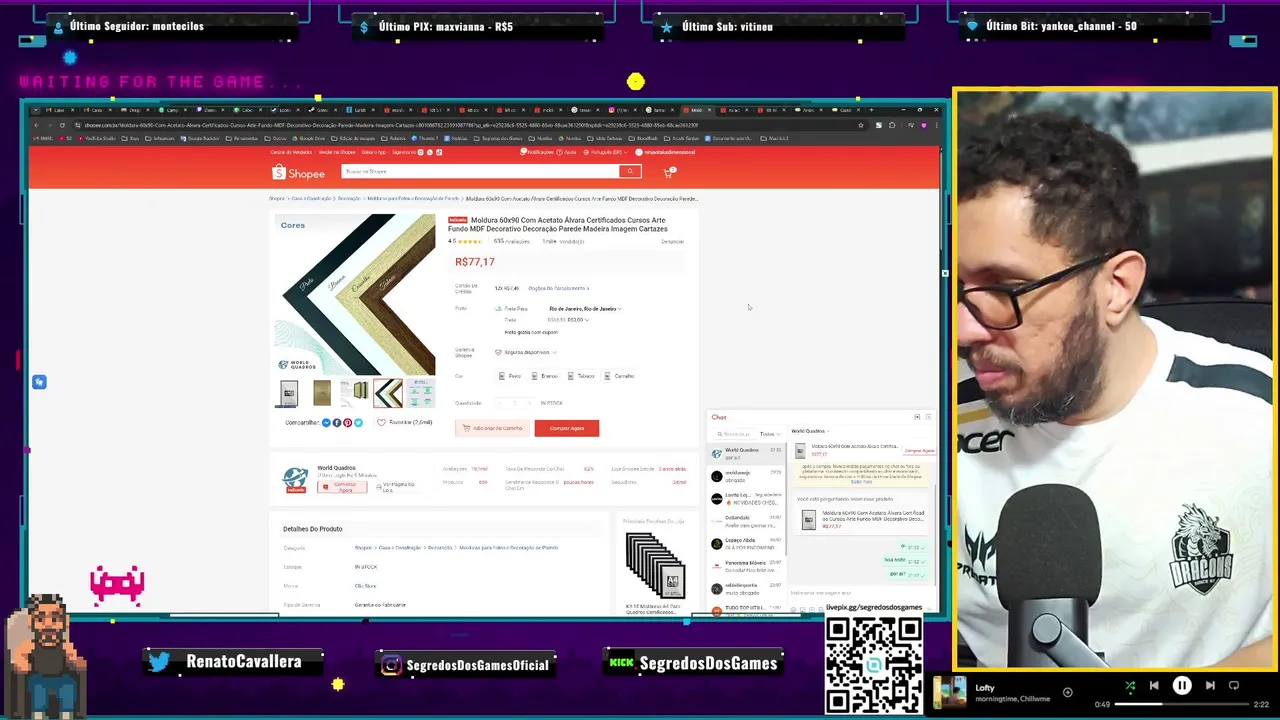Focus the Shopee search field
1280x720 pixels.
[480, 172]
